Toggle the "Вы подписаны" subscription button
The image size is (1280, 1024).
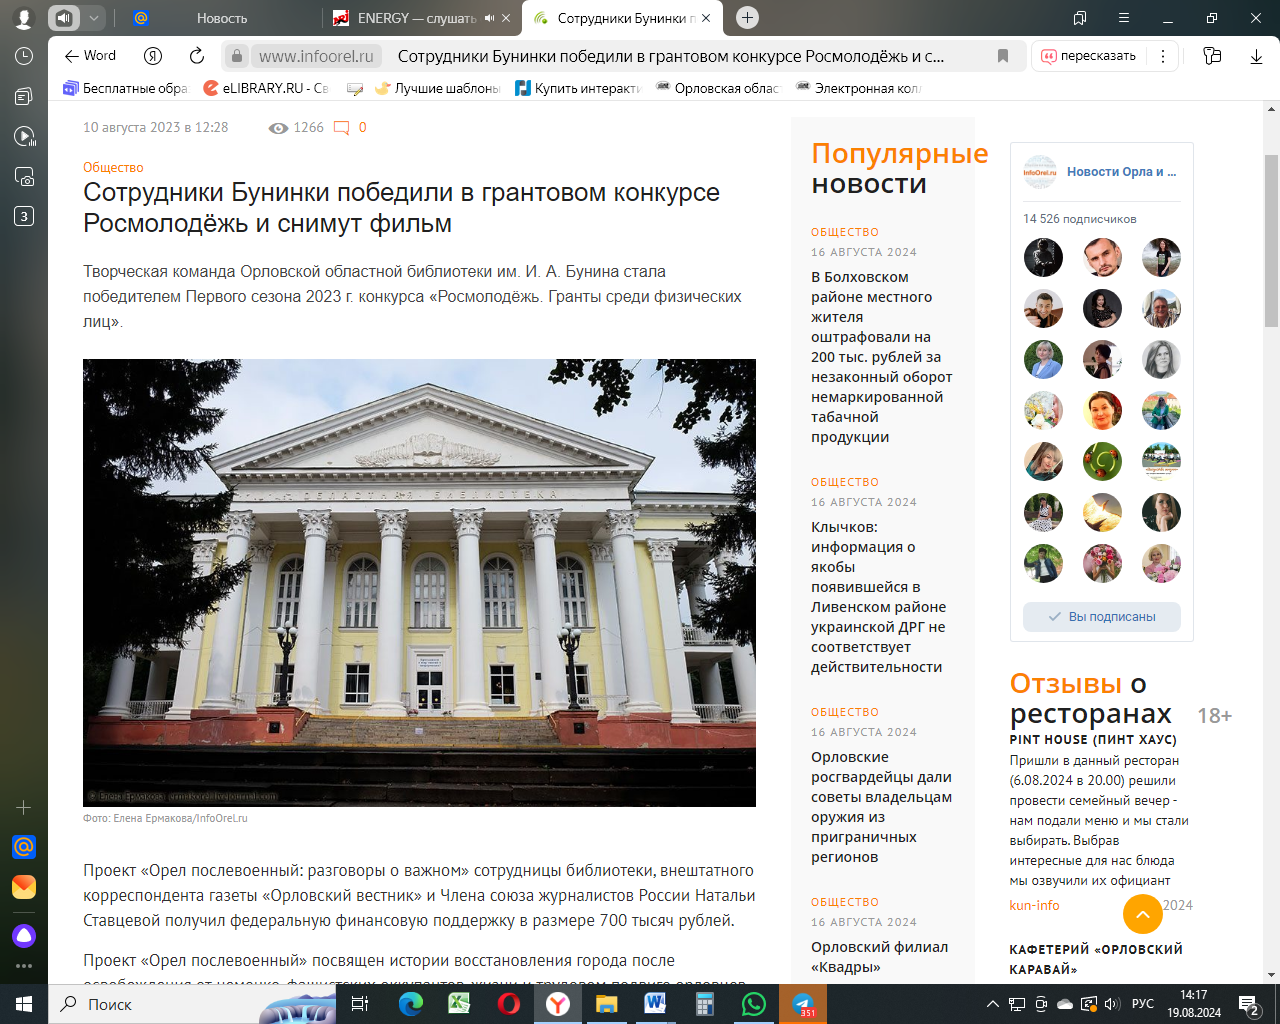pyautogui.click(x=1101, y=617)
